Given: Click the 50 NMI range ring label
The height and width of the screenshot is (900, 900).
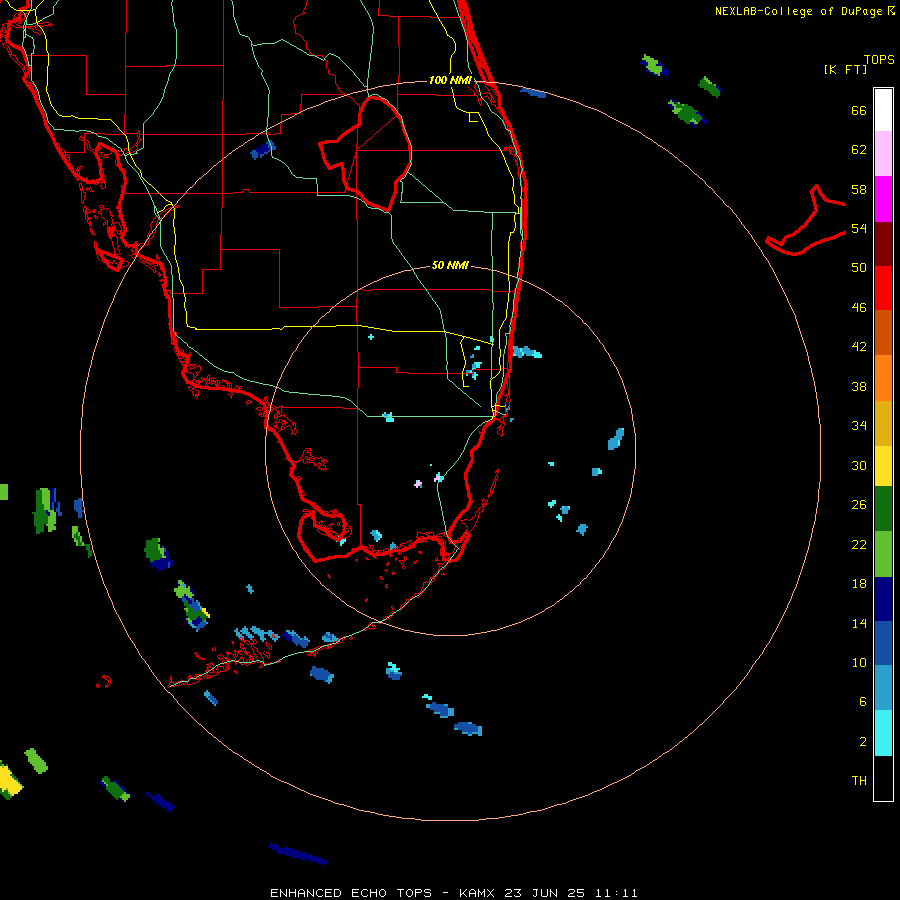Looking at the screenshot, I should [x=450, y=265].
